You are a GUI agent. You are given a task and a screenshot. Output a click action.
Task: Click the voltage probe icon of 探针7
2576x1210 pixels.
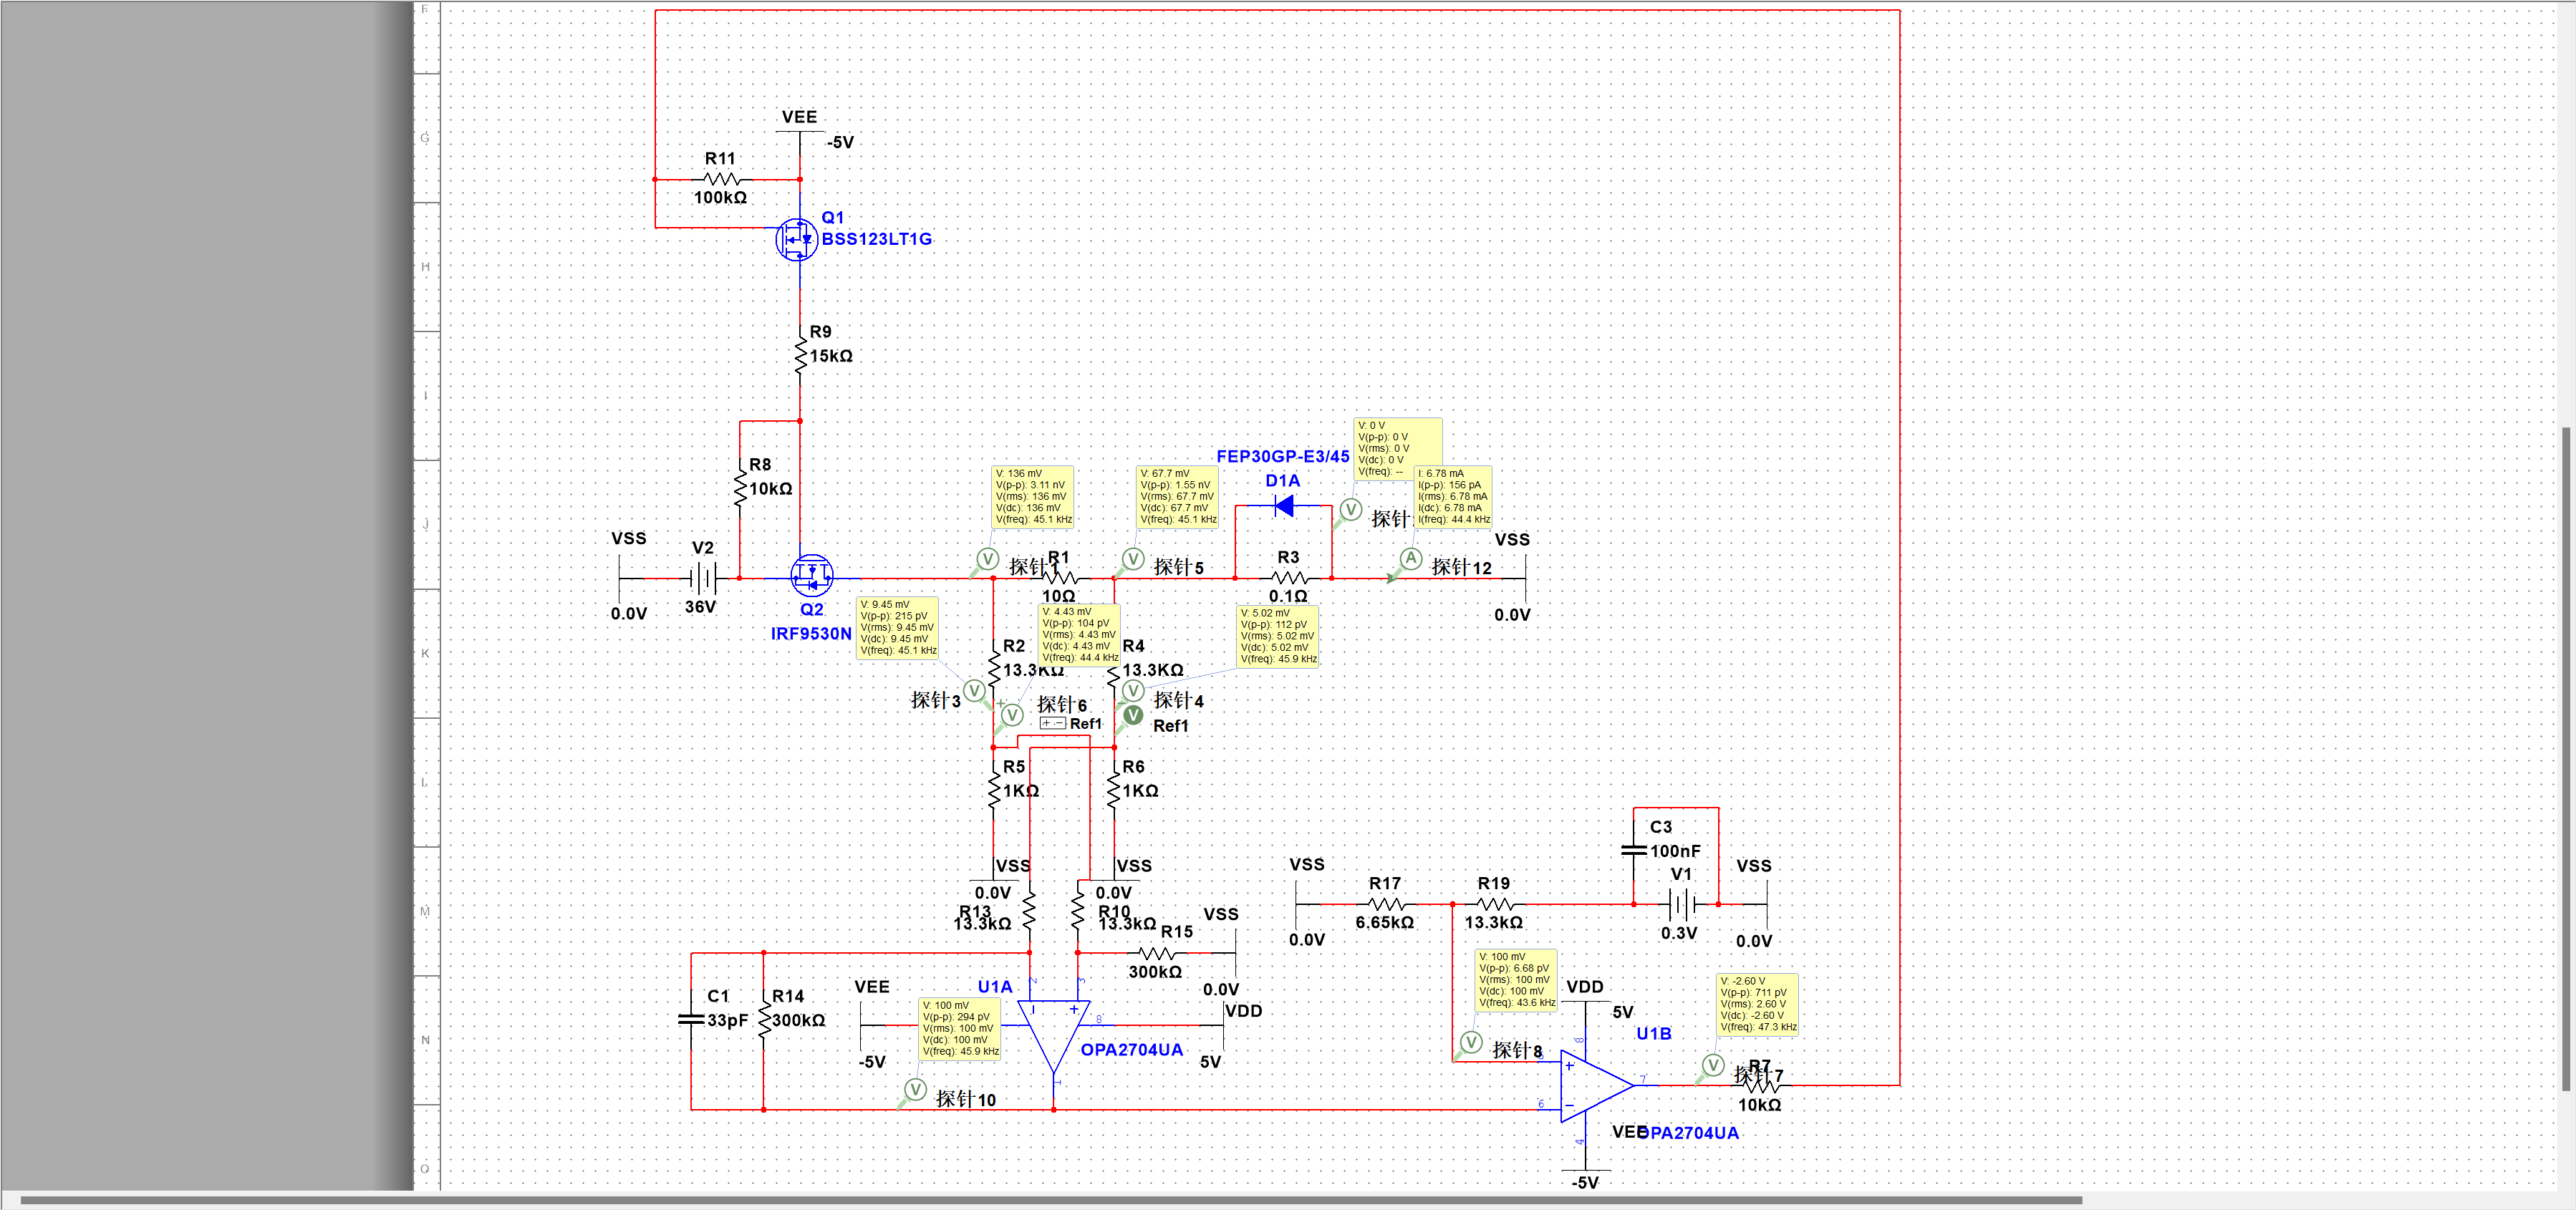[x=1713, y=1065]
